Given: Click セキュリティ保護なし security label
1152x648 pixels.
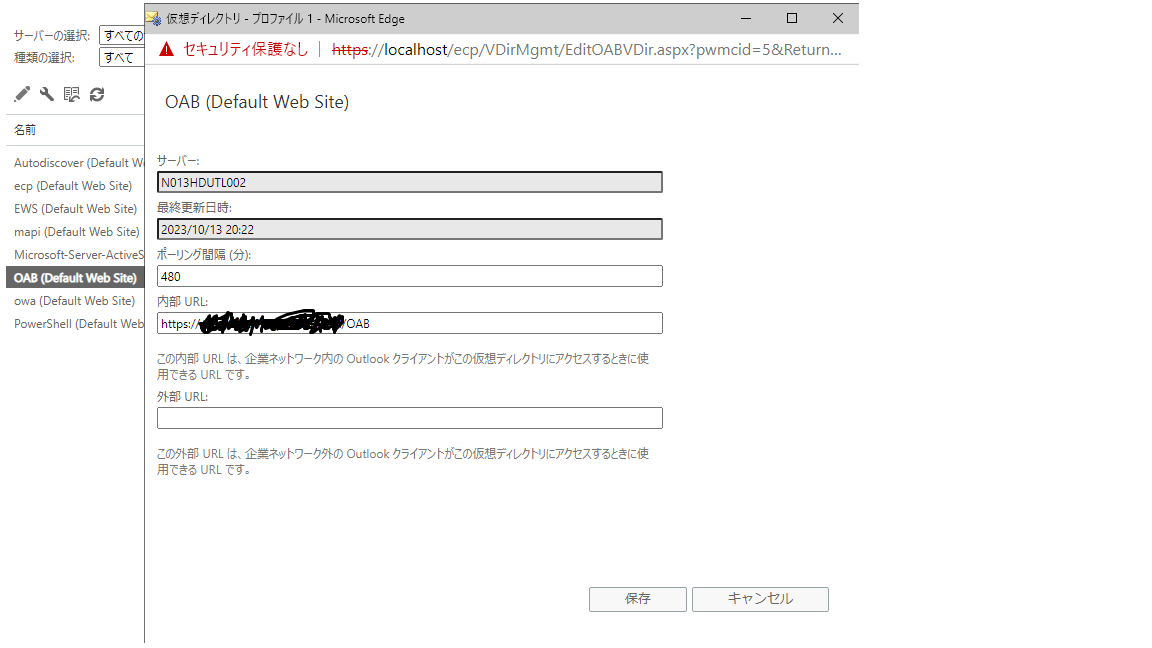Looking at the screenshot, I should click(x=245, y=49).
